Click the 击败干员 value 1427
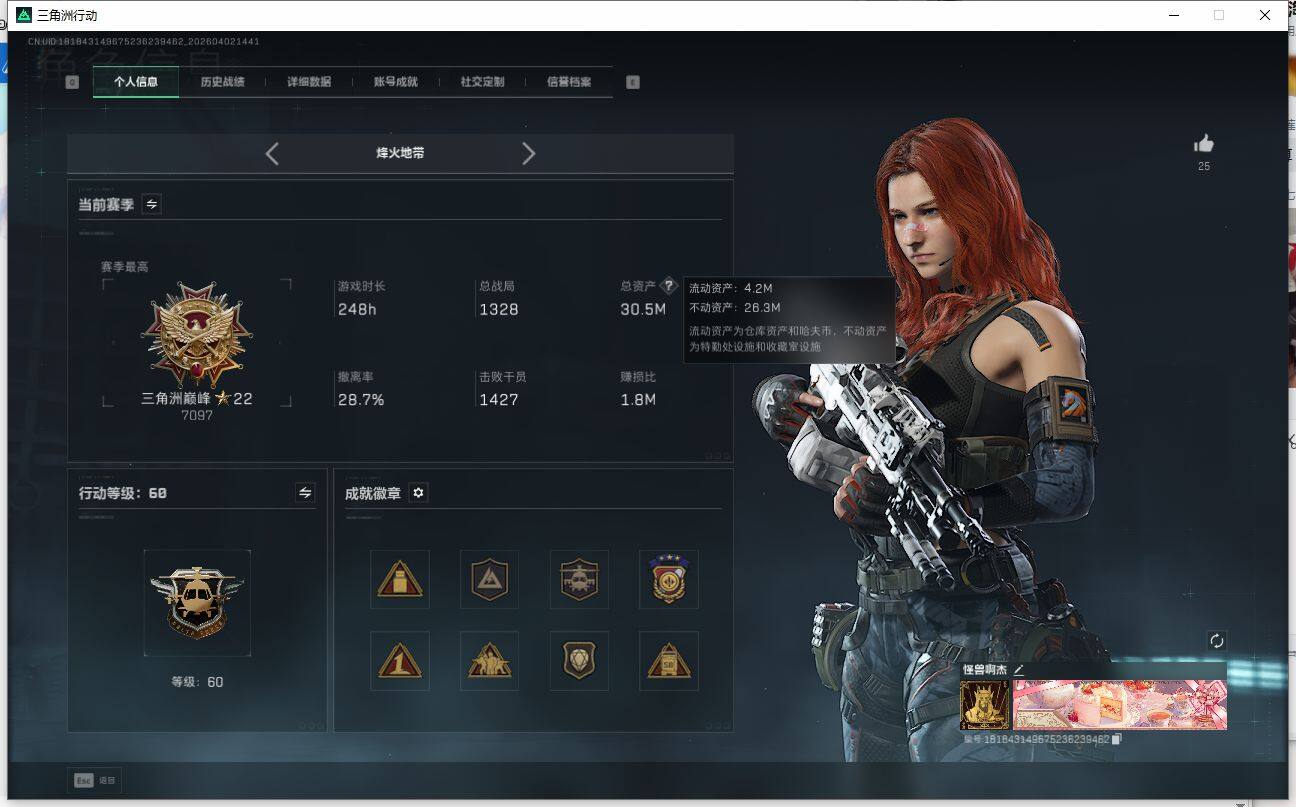1296x807 pixels. point(499,400)
